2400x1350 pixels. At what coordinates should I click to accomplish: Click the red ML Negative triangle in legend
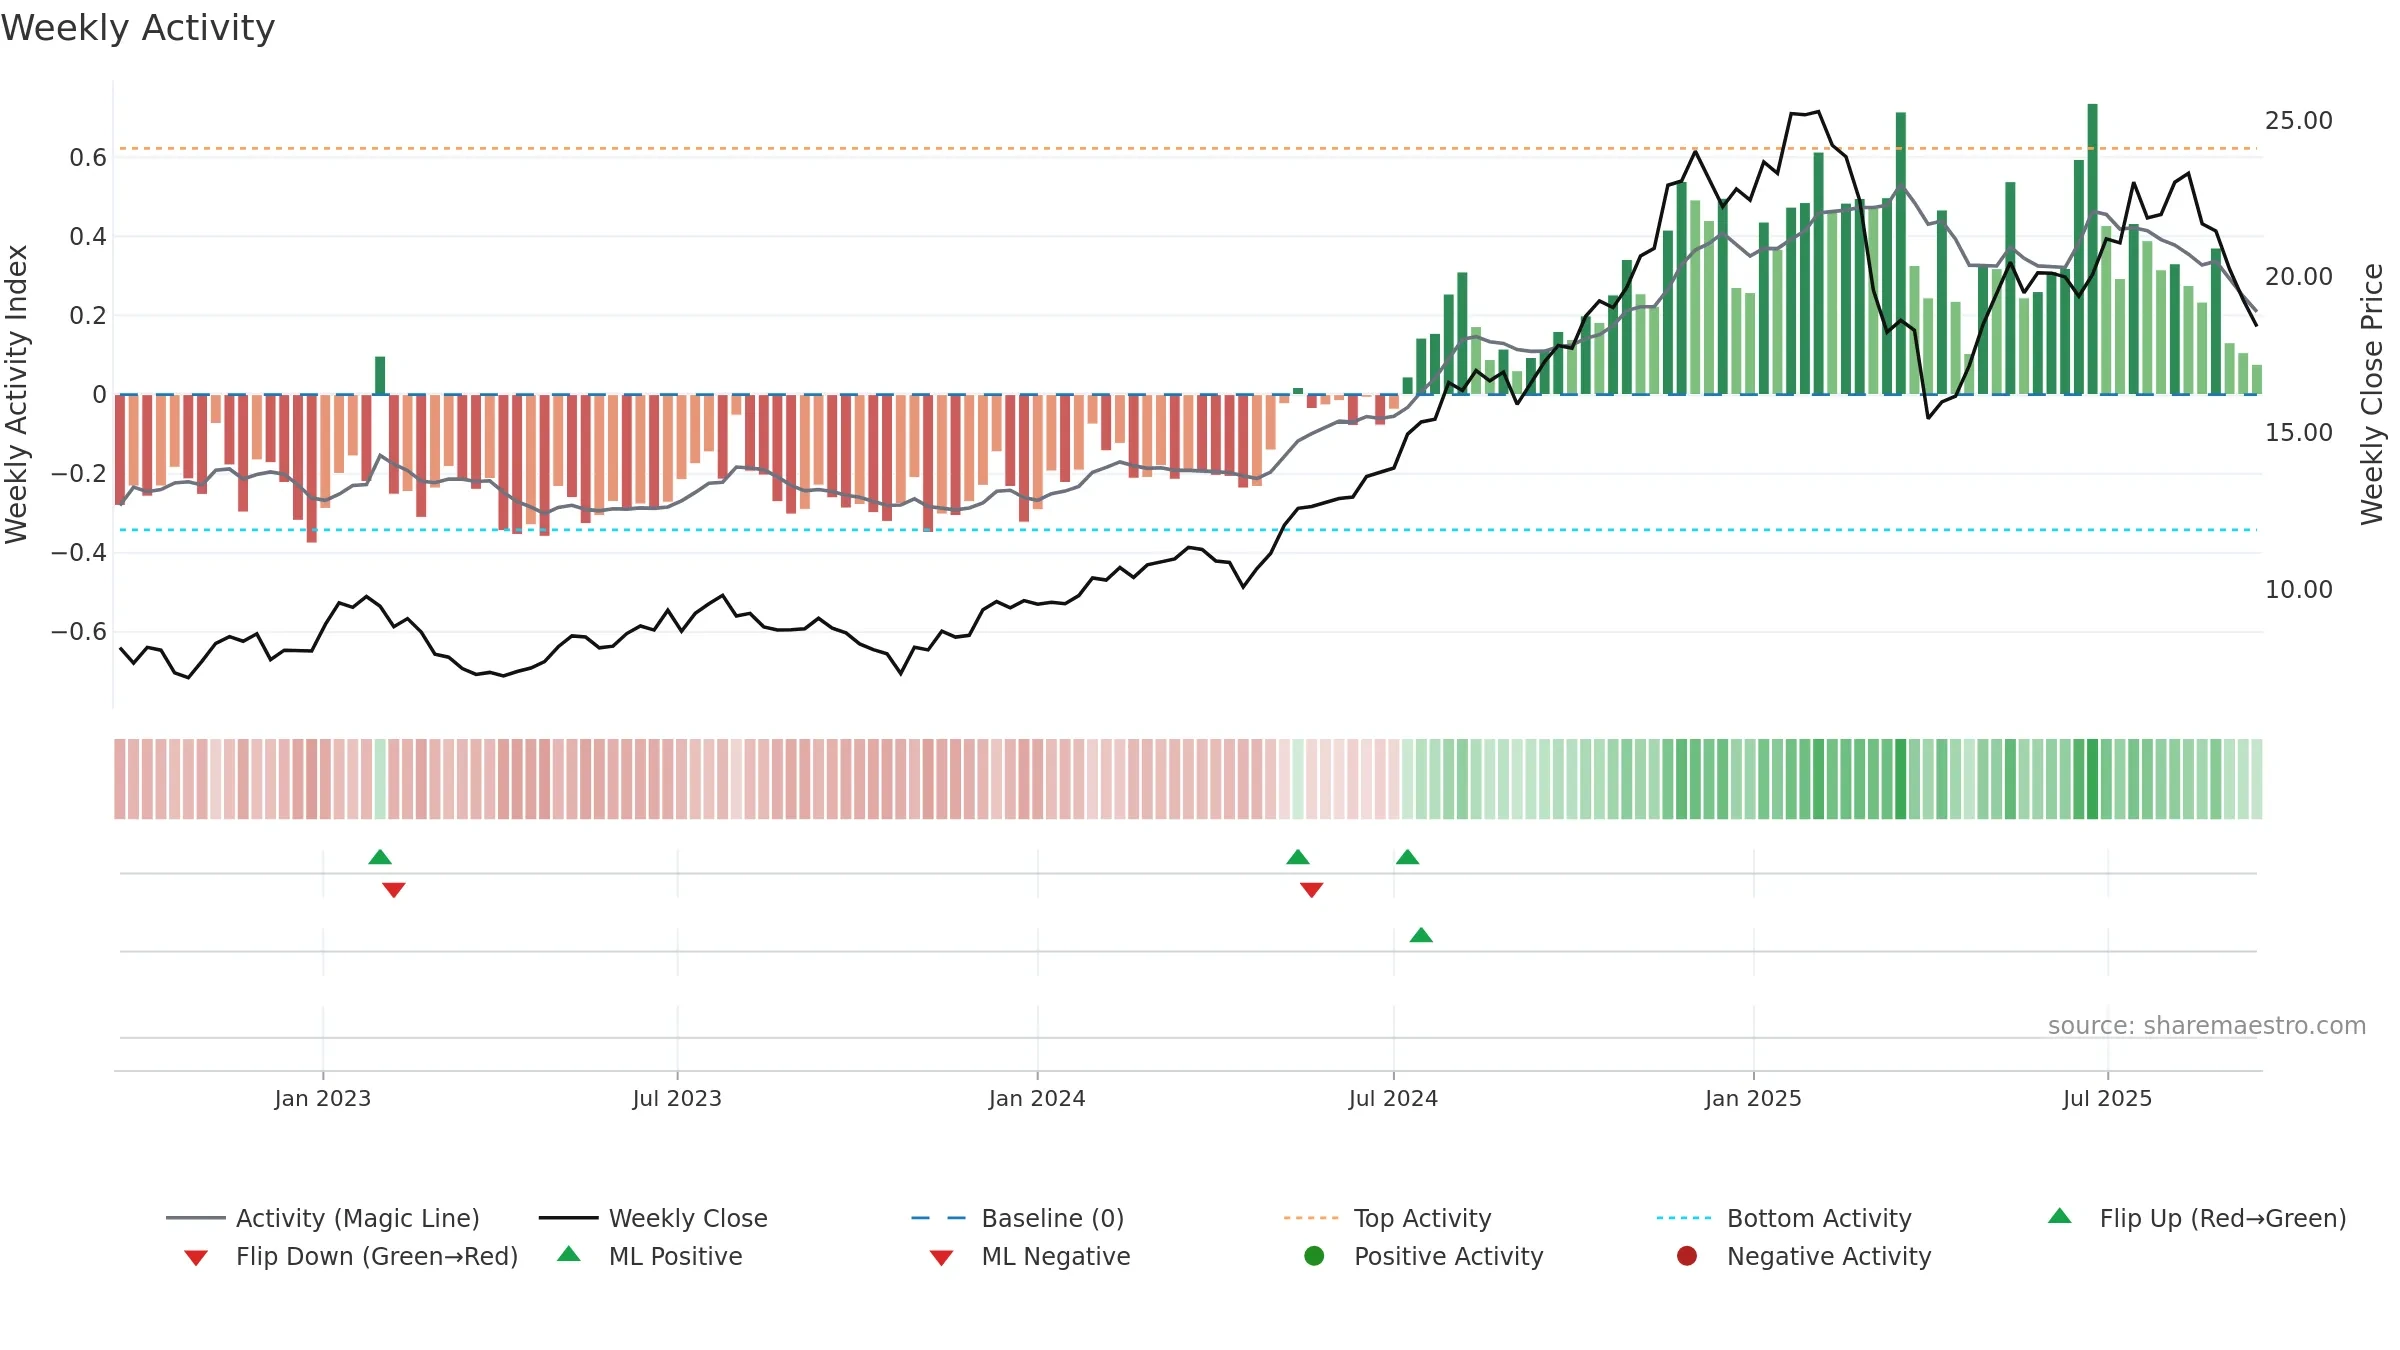click(x=942, y=1258)
